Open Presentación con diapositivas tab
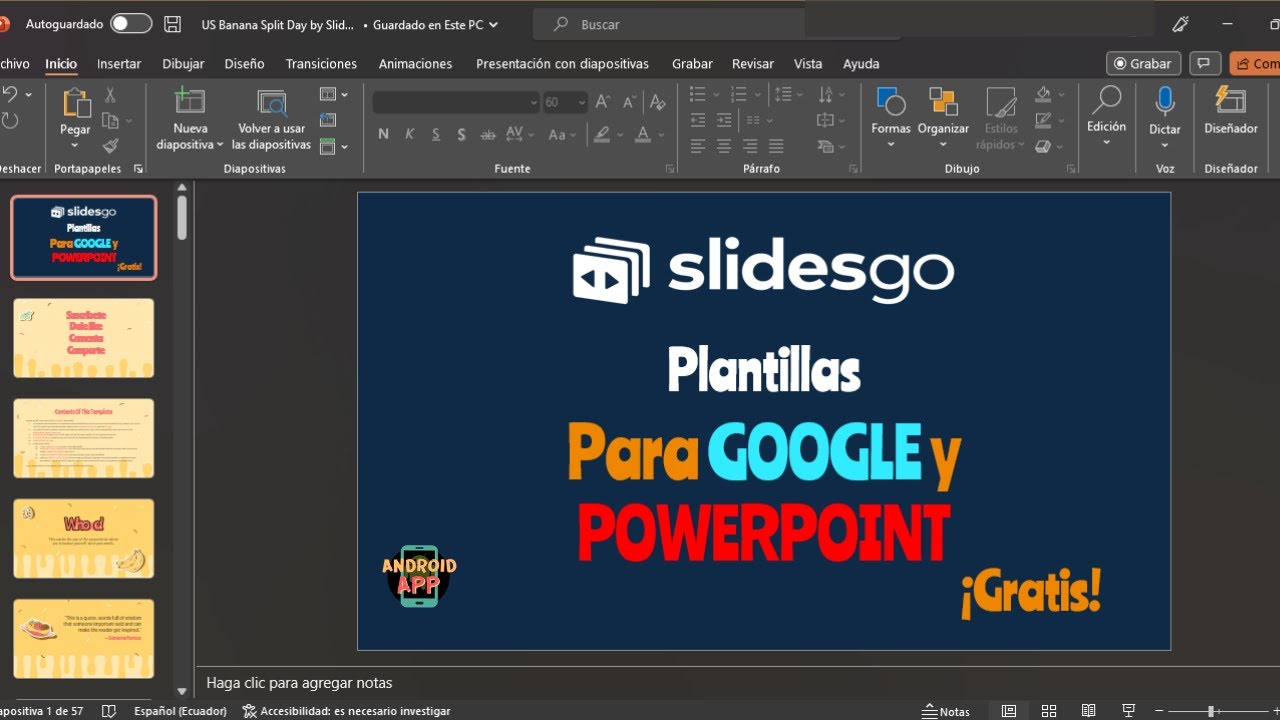 (x=562, y=63)
